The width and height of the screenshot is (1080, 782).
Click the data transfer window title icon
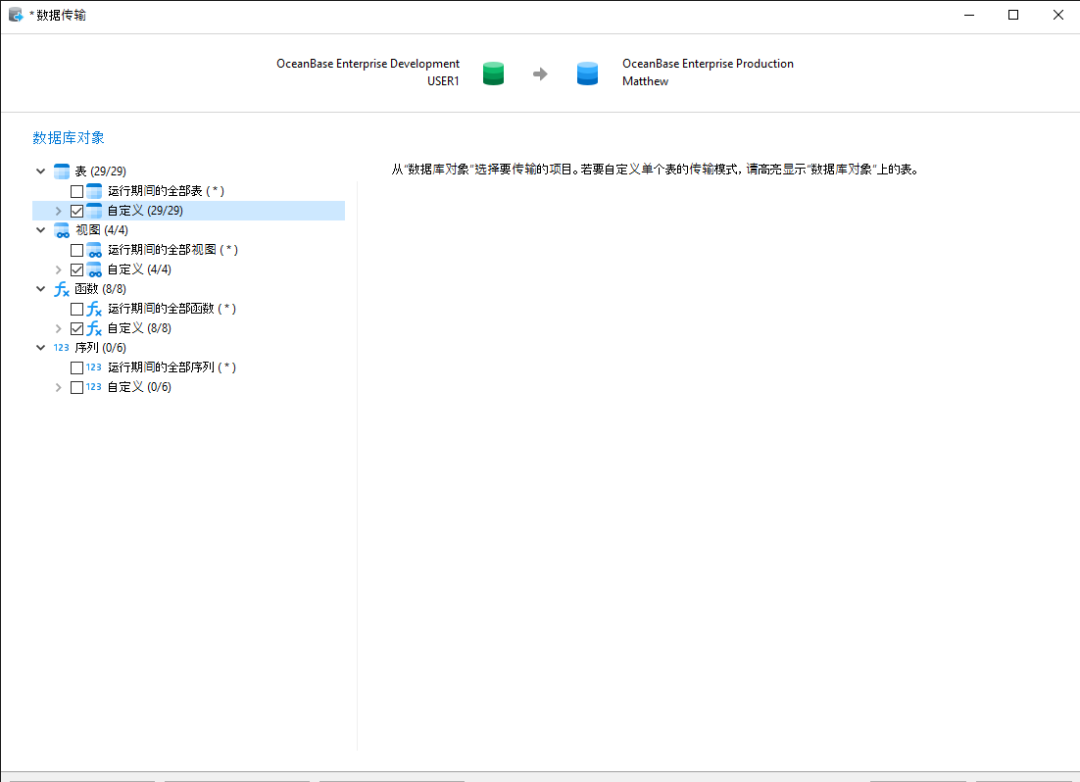point(15,15)
